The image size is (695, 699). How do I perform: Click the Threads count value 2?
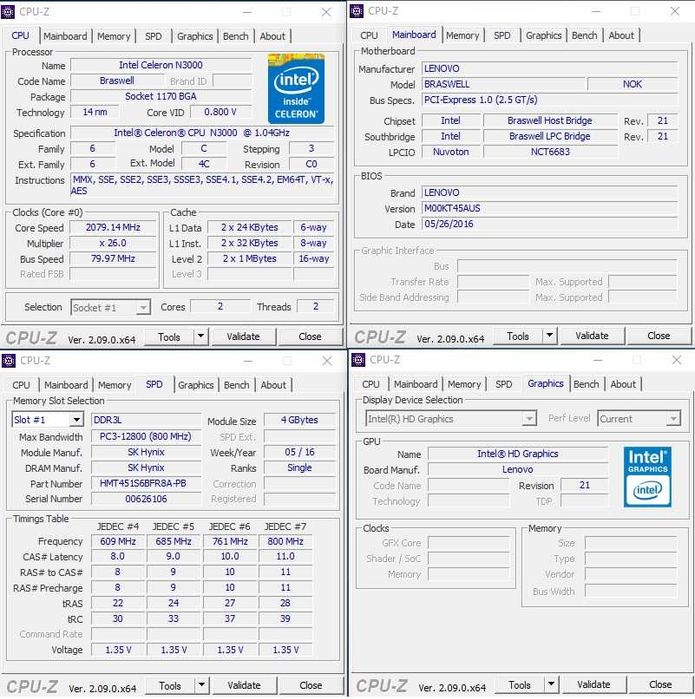(316, 307)
